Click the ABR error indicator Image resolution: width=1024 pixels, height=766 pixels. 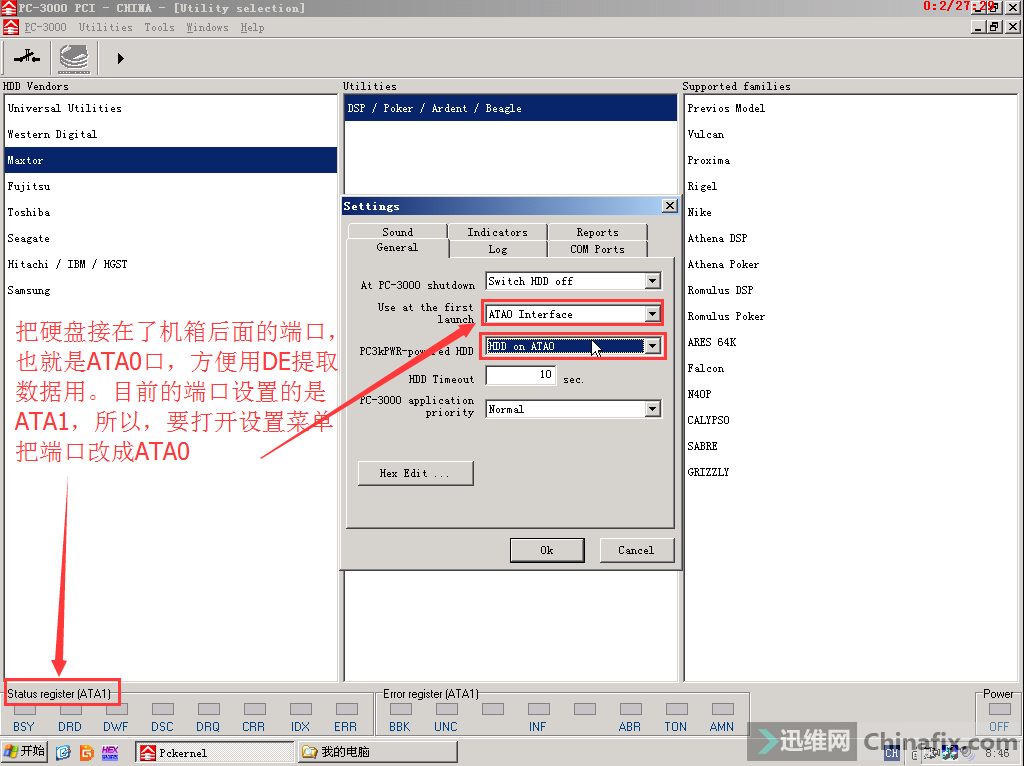pos(630,709)
